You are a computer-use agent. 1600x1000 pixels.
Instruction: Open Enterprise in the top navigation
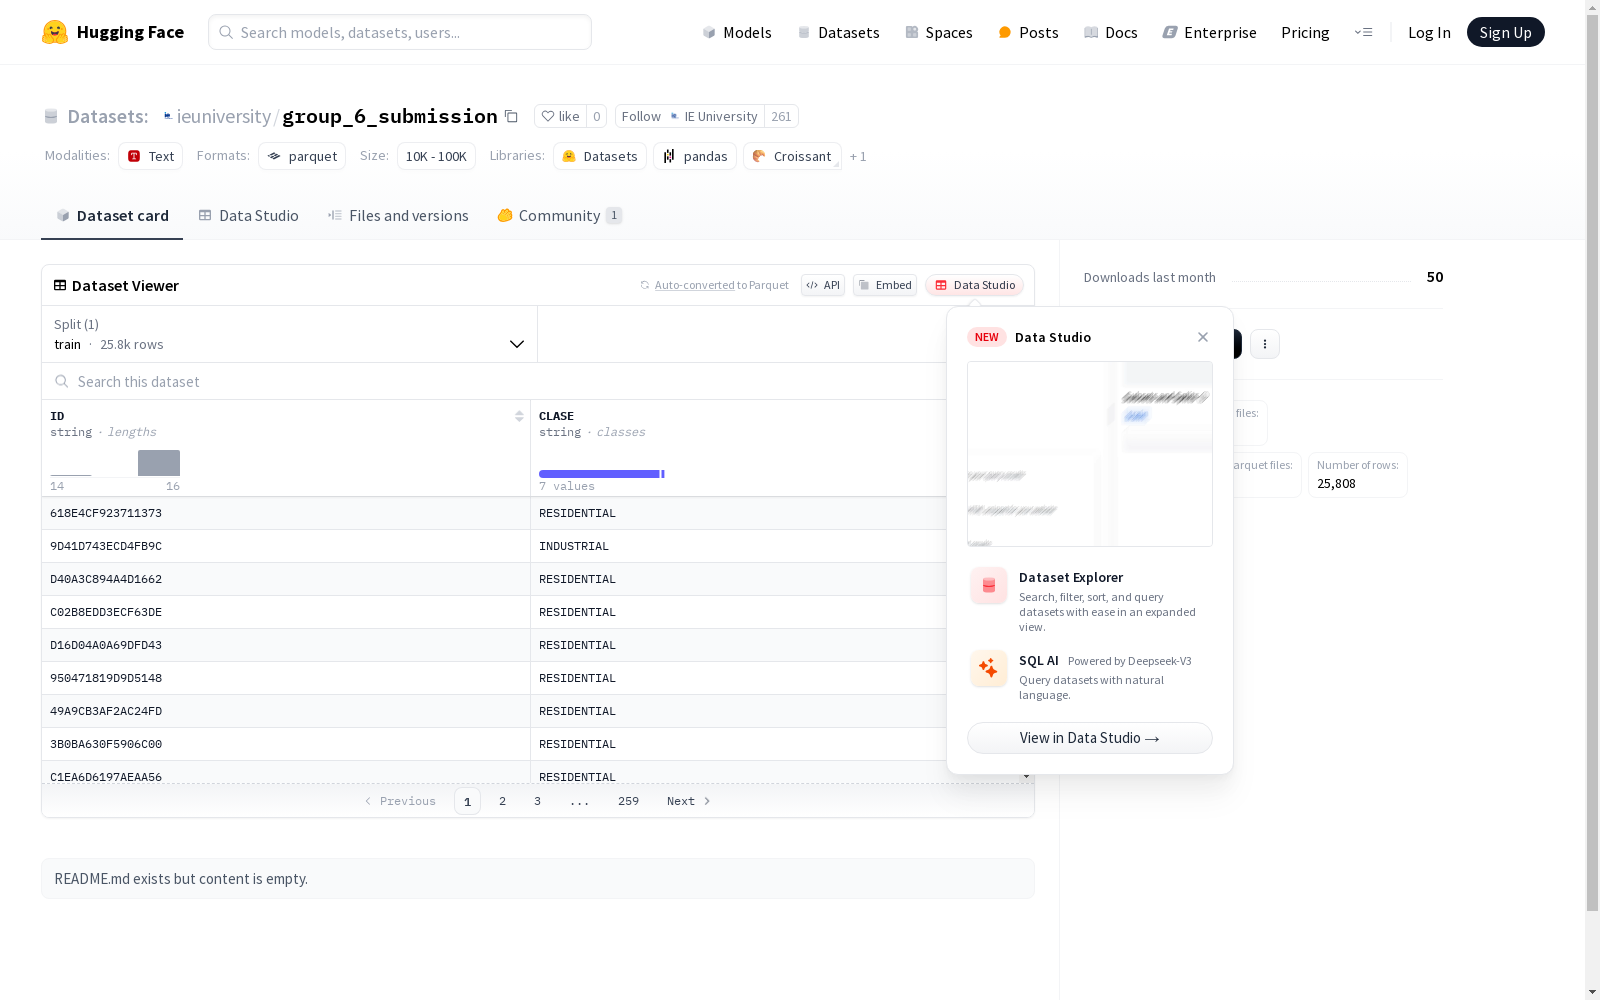pyautogui.click(x=1209, y=32)
